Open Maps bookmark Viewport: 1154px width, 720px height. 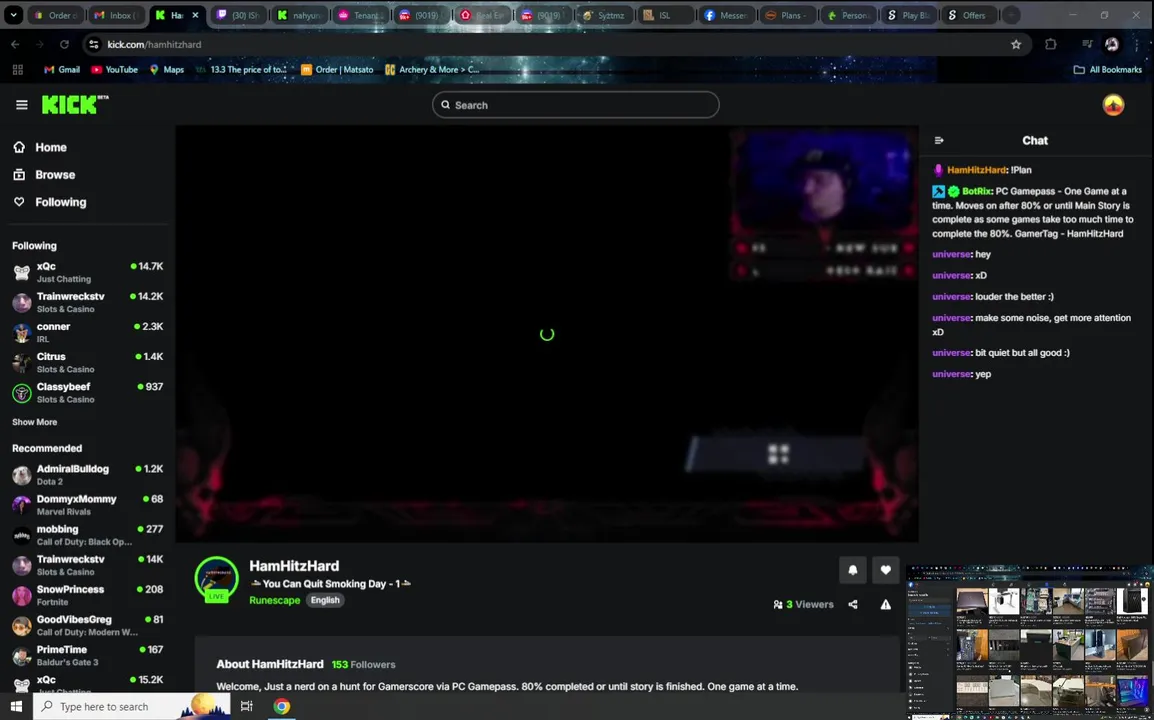click(166, 69)
